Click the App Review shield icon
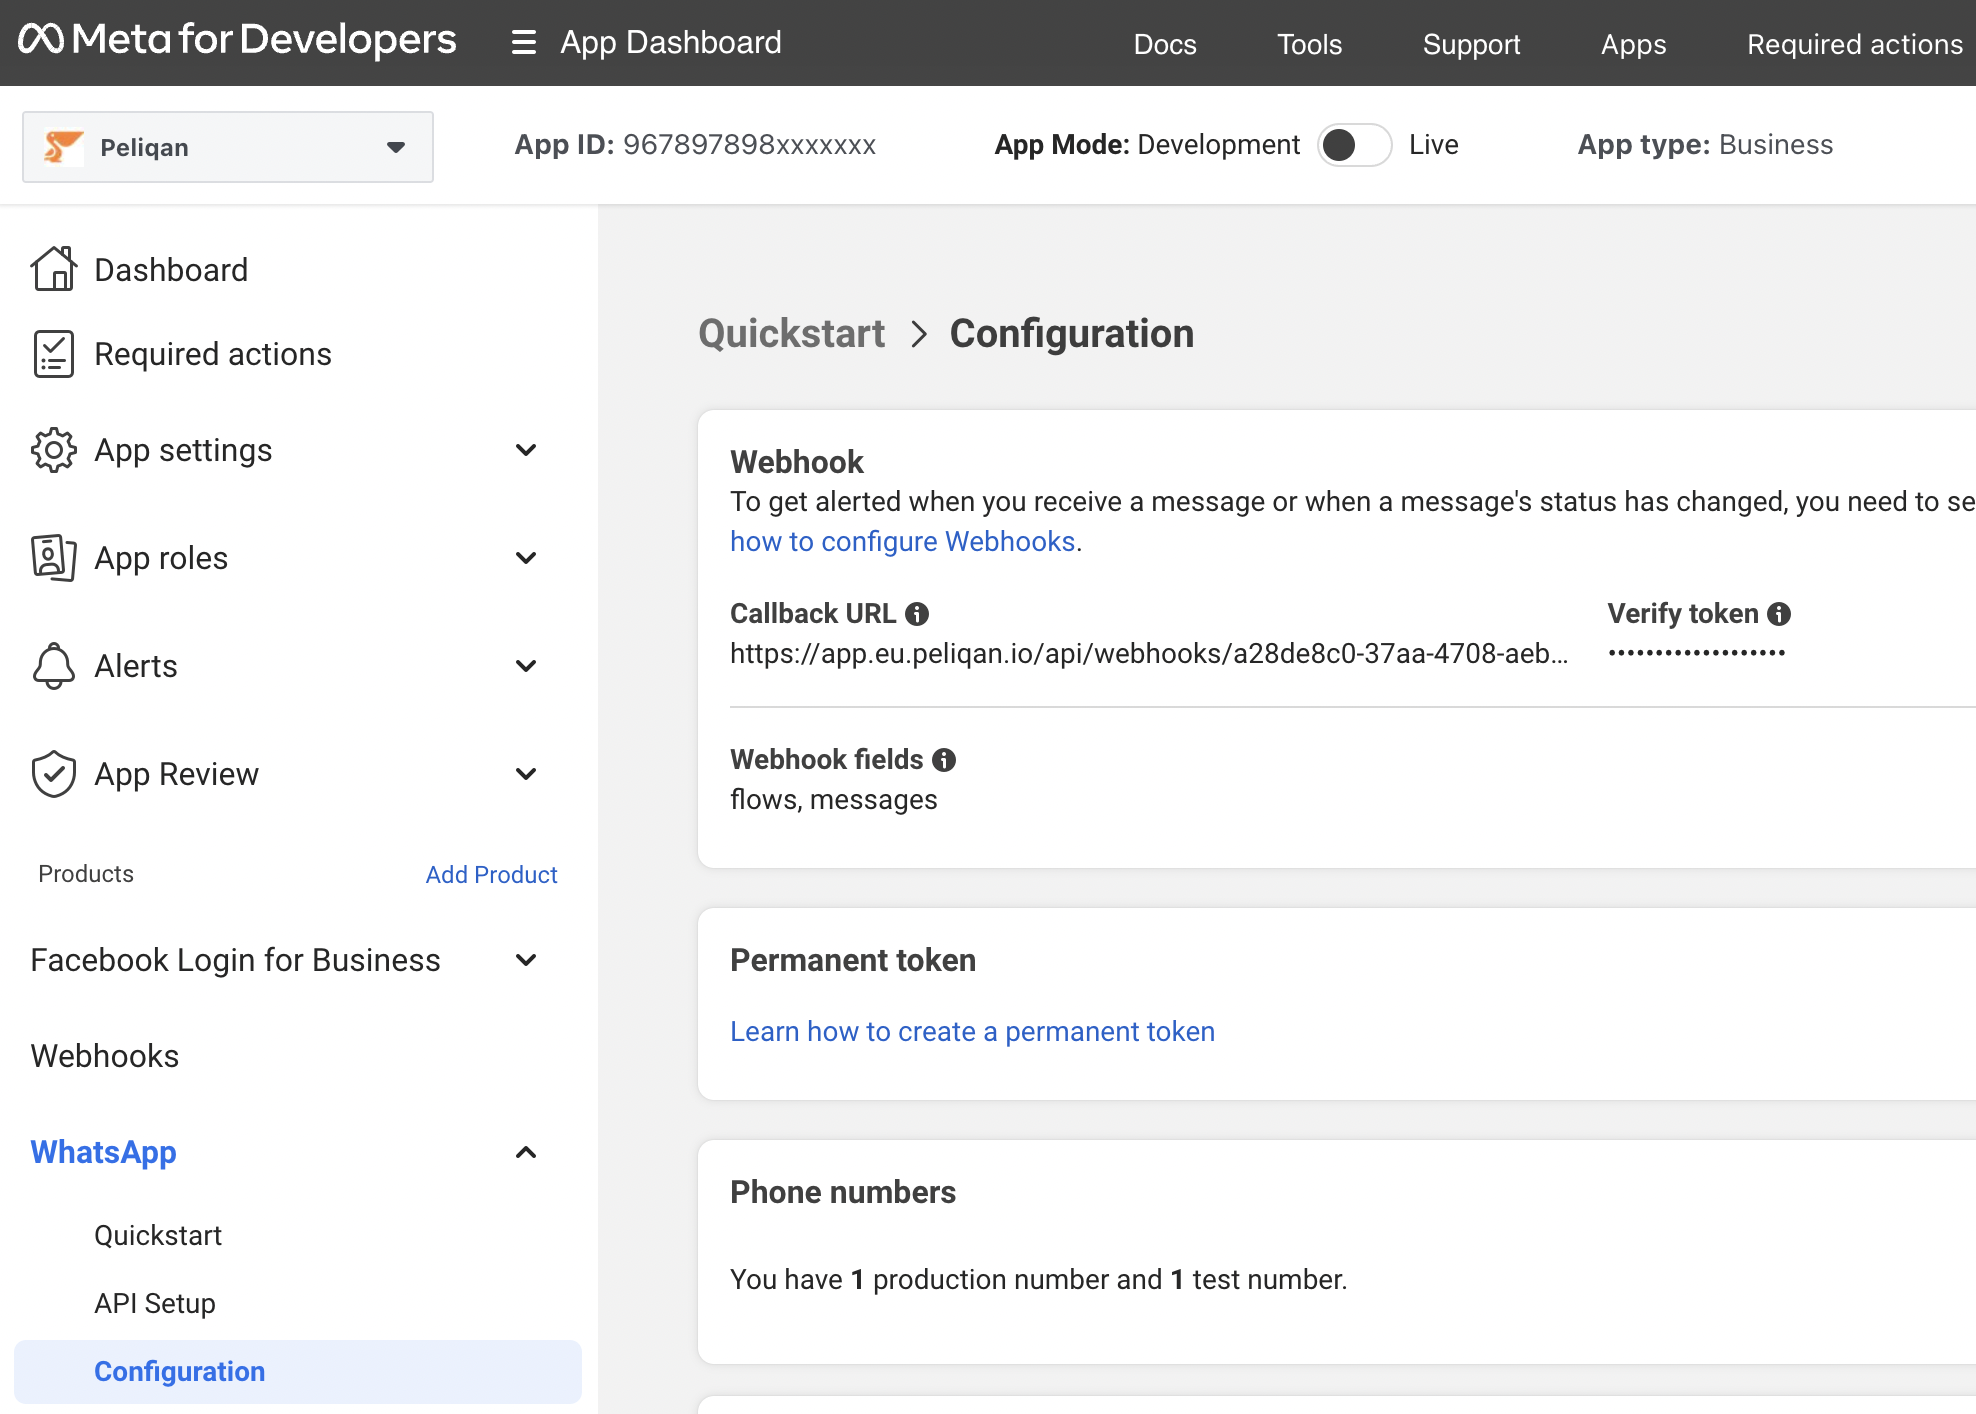The image size is (1976, 1414). [54, 774]
